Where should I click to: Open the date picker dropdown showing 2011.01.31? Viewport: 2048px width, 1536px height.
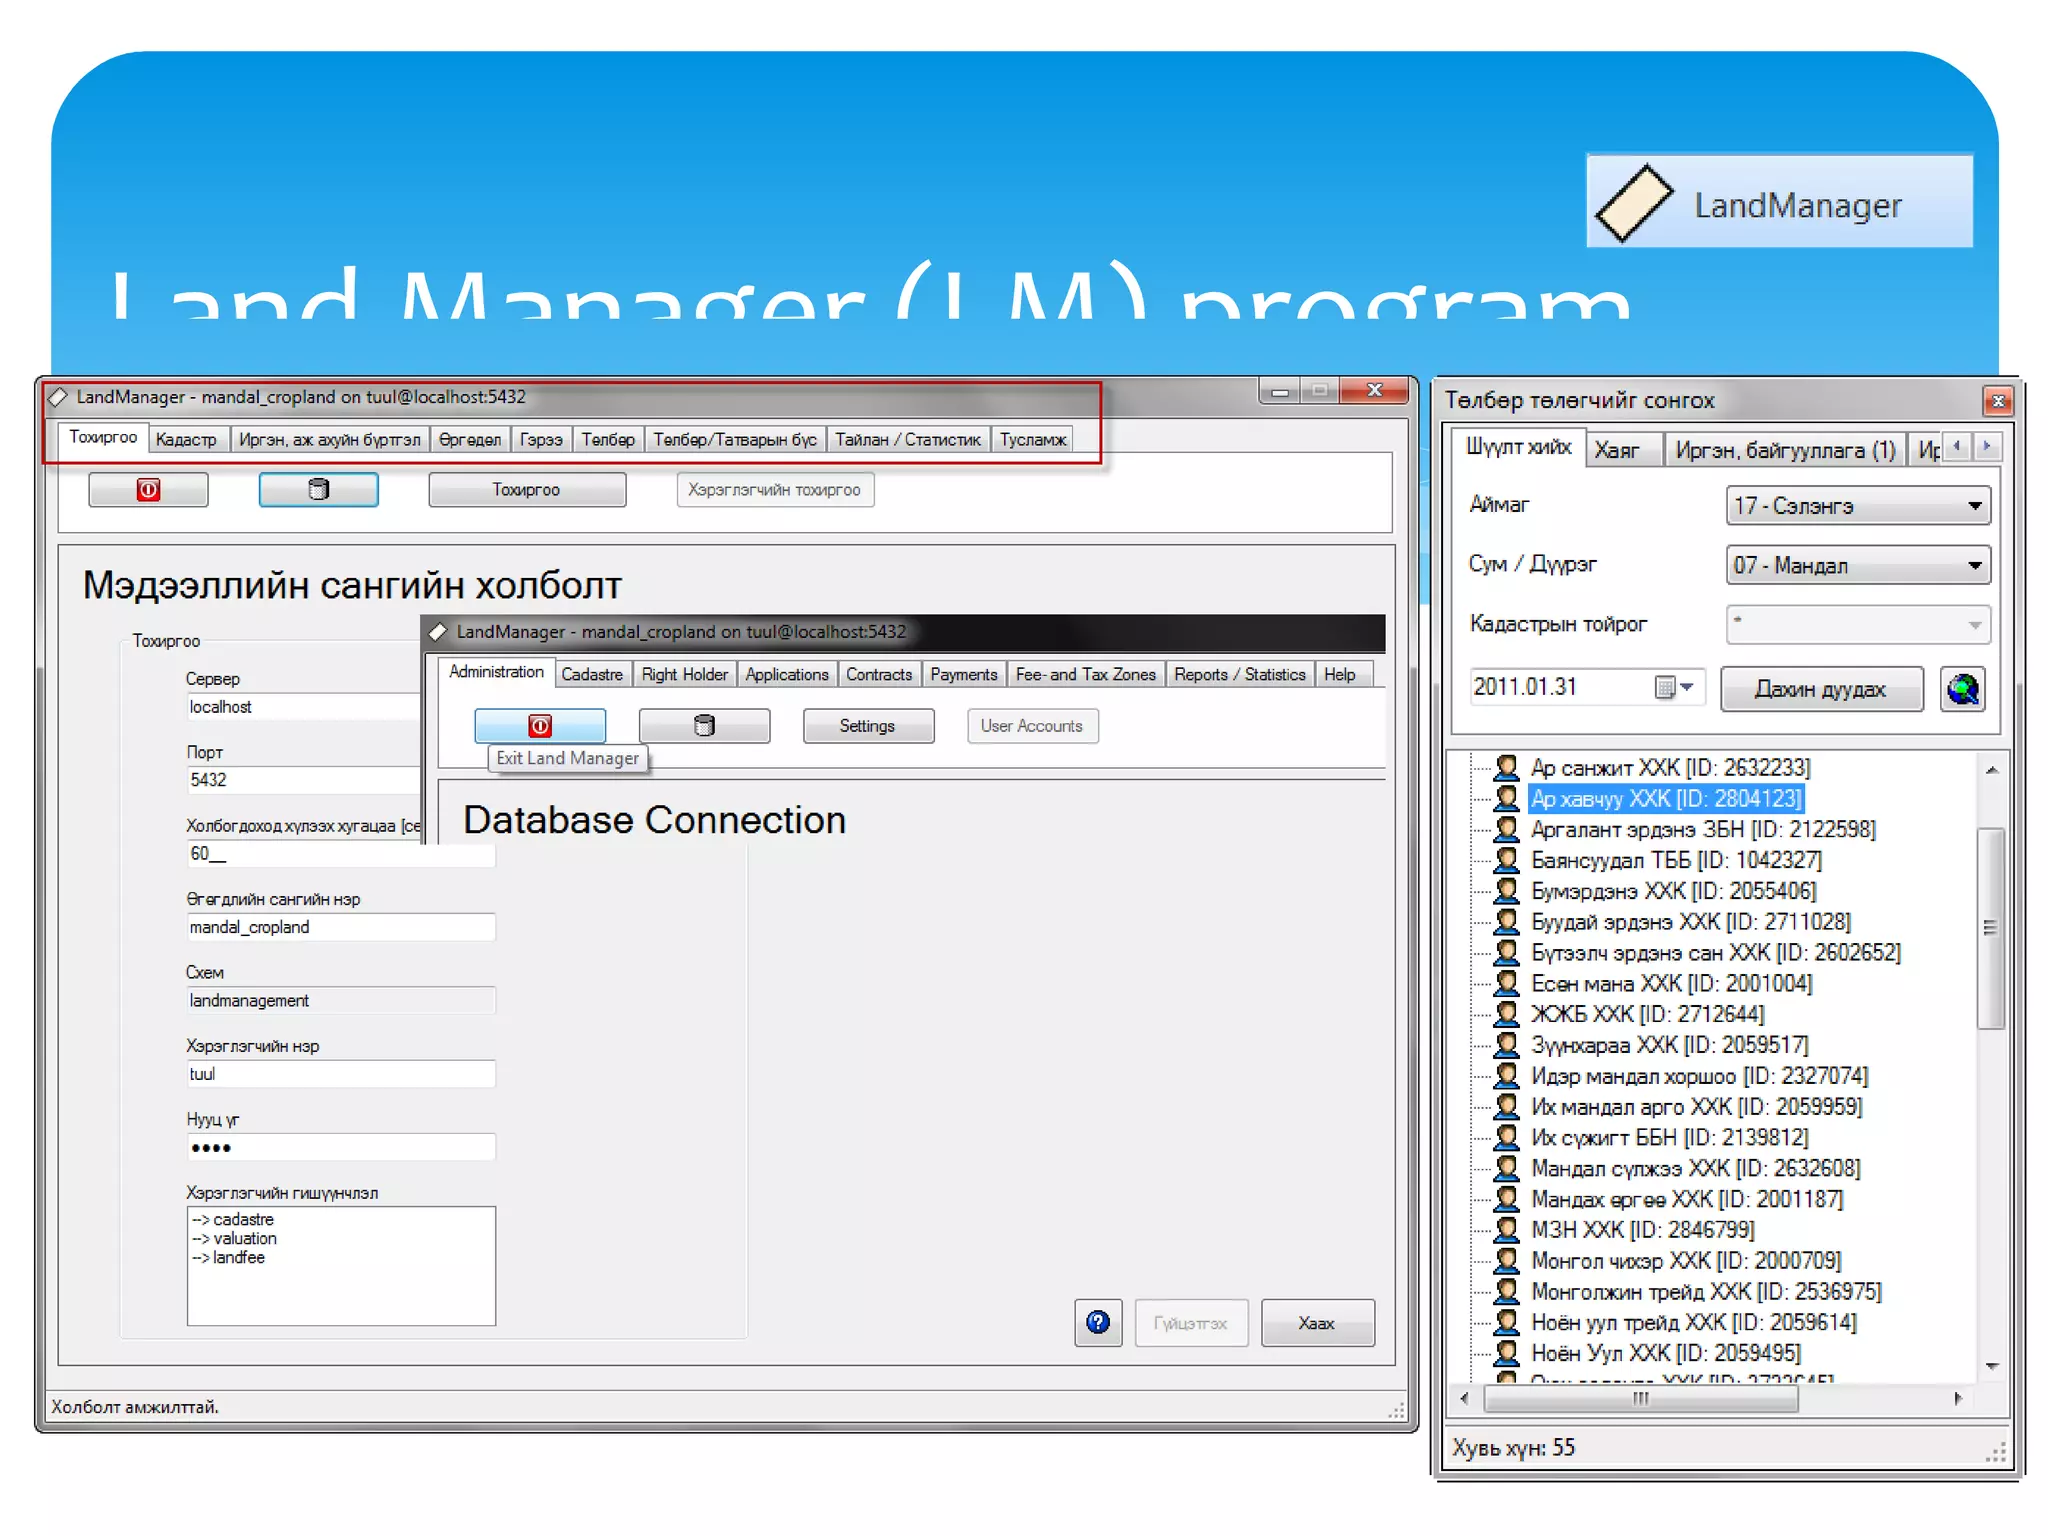[1686, 687]
